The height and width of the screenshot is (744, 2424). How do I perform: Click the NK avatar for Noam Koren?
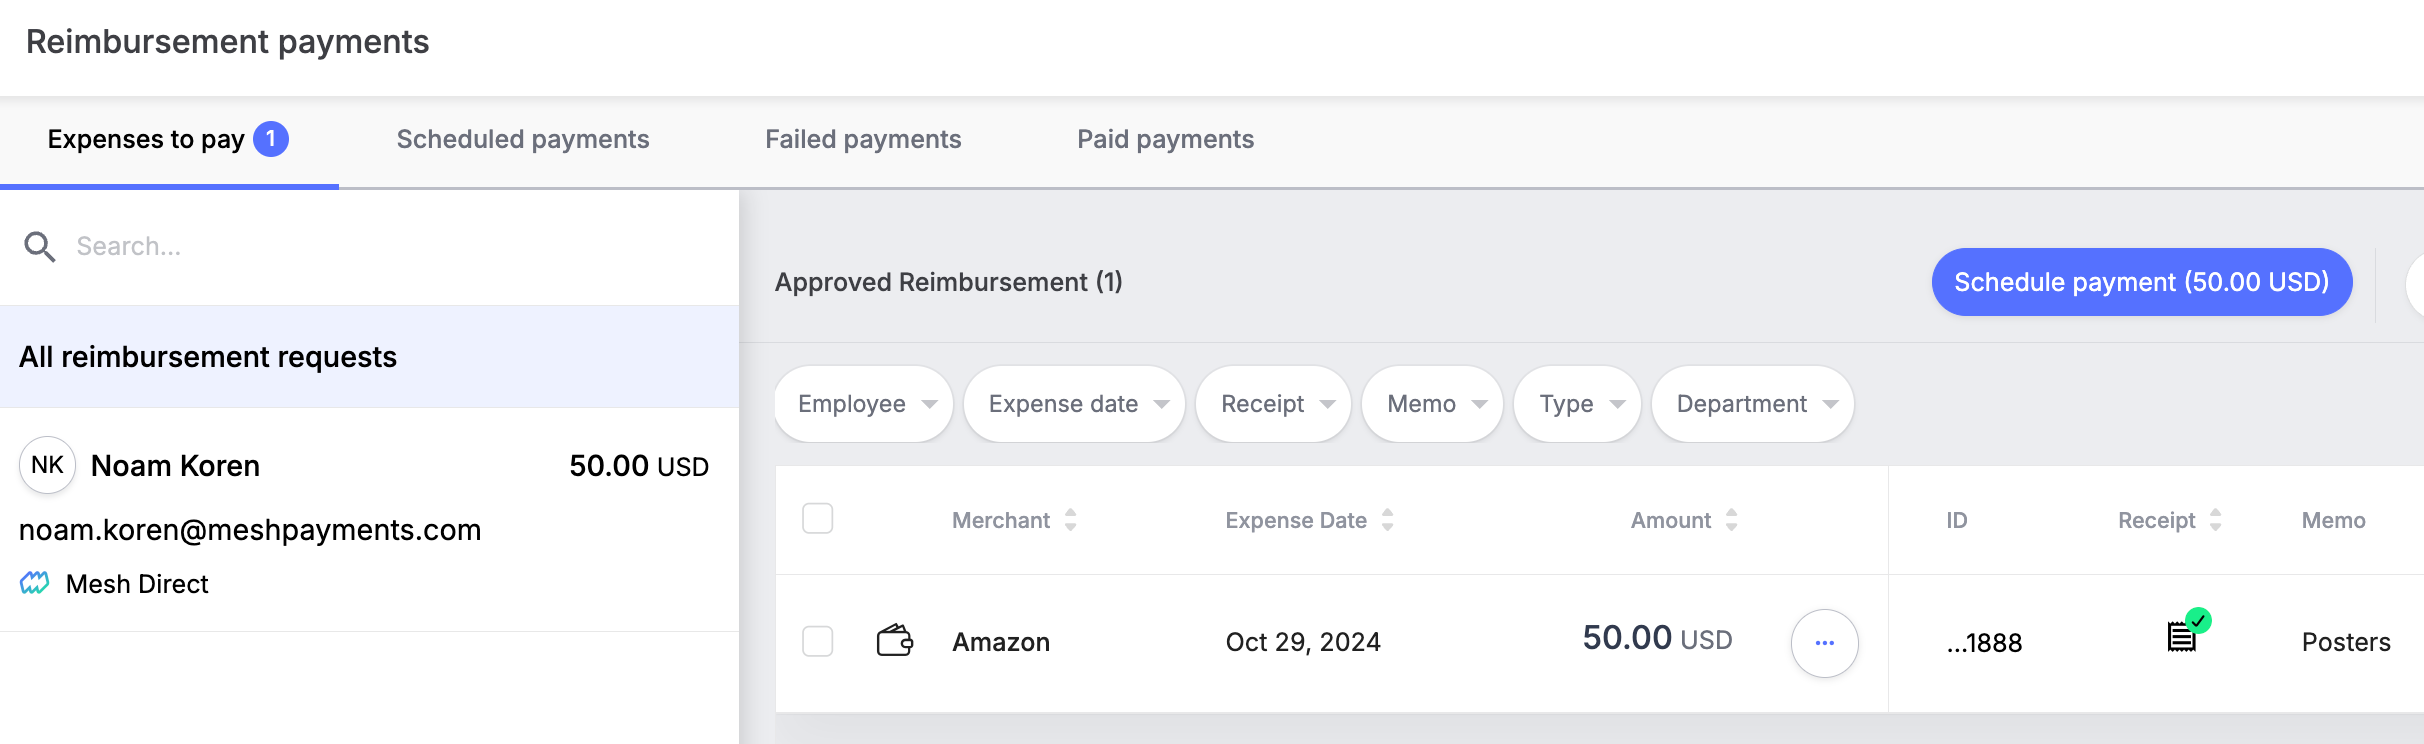tap(48, 465)
